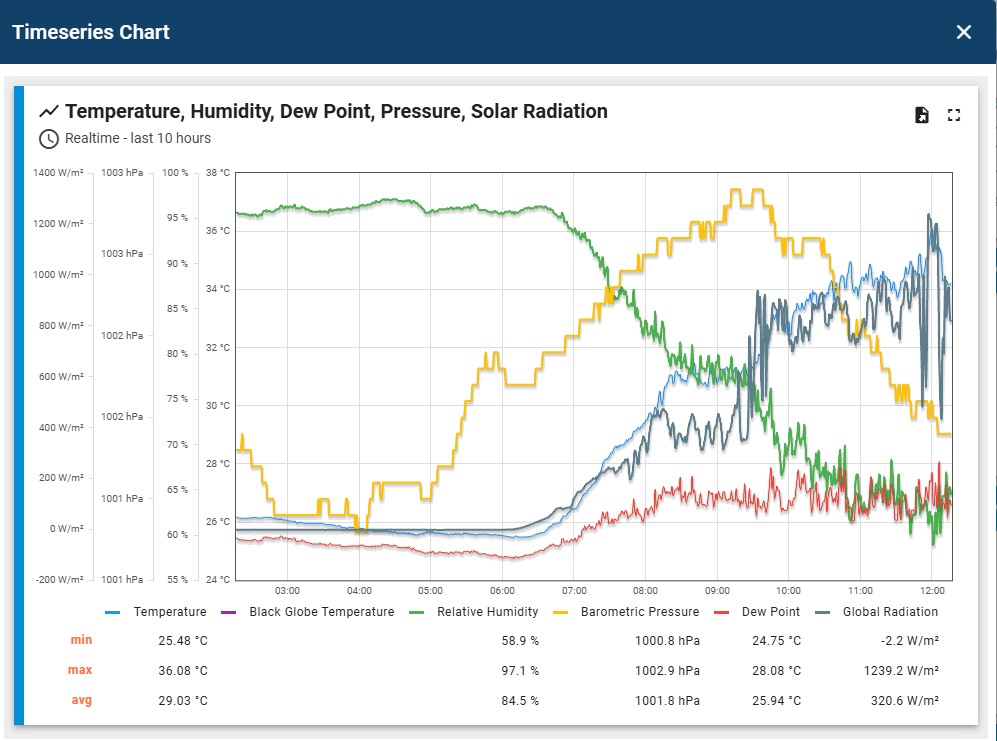Open the 'Realtime - last 10 hours' time window

(x=138, y=138)
